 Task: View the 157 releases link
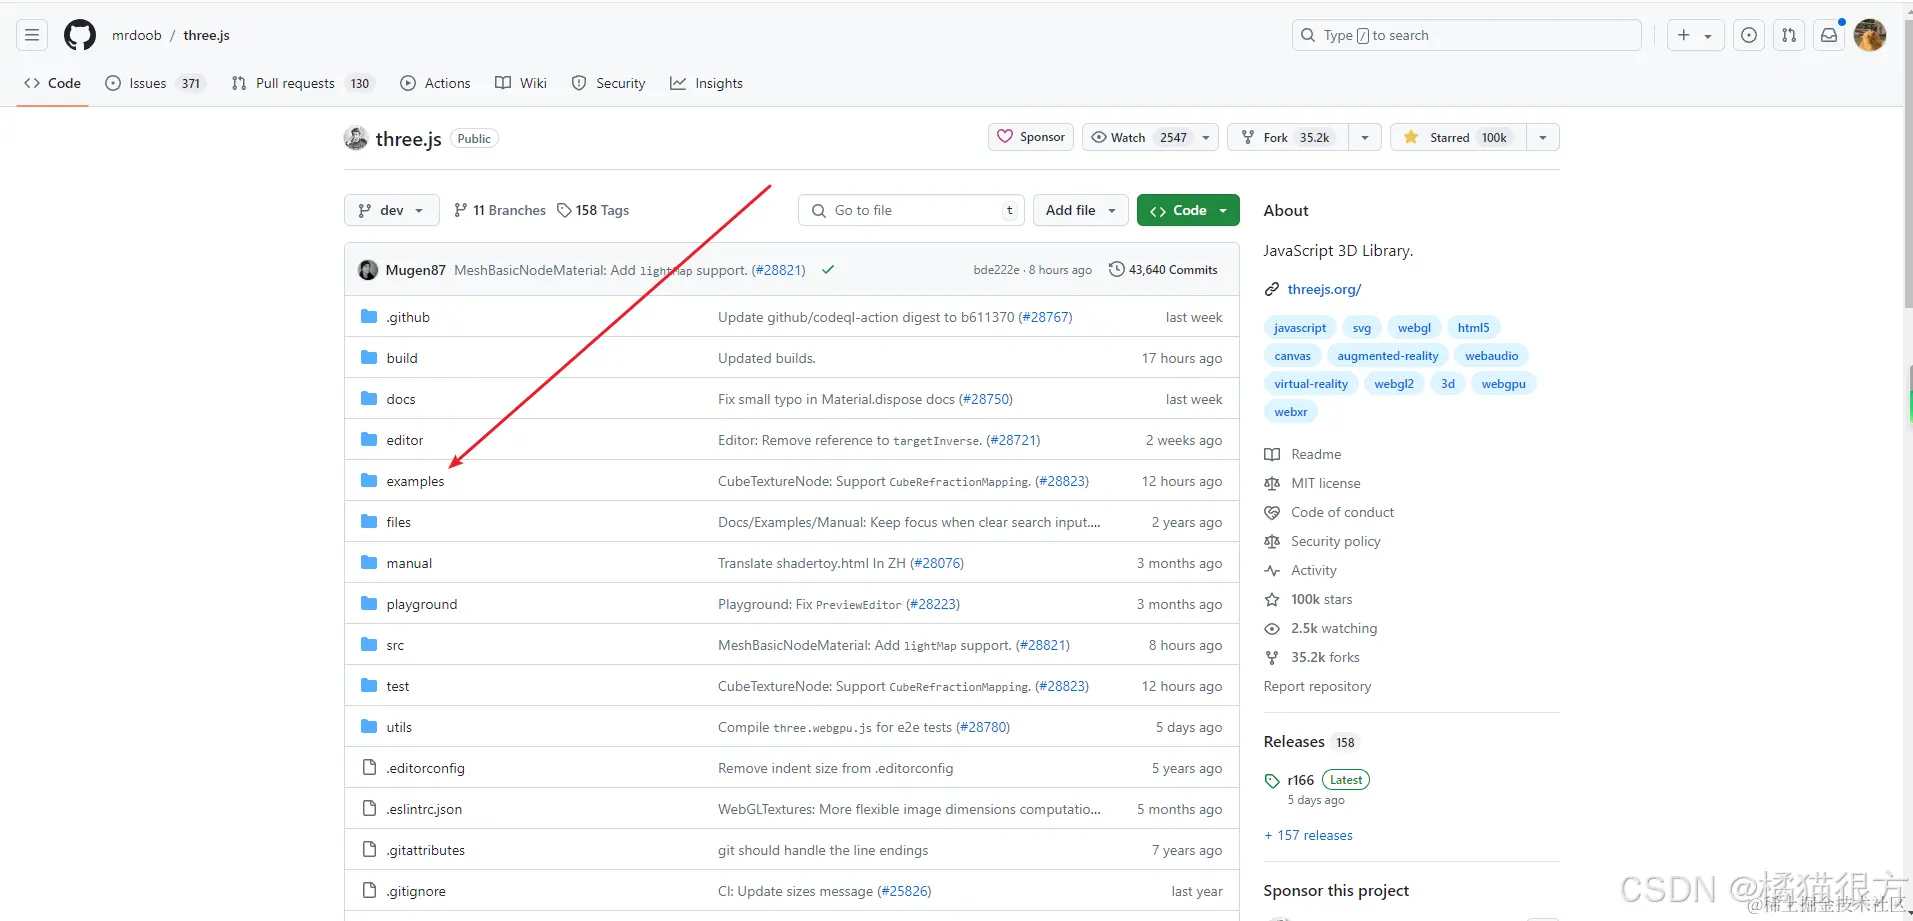pyautogui.click(x=1308, y=835)
